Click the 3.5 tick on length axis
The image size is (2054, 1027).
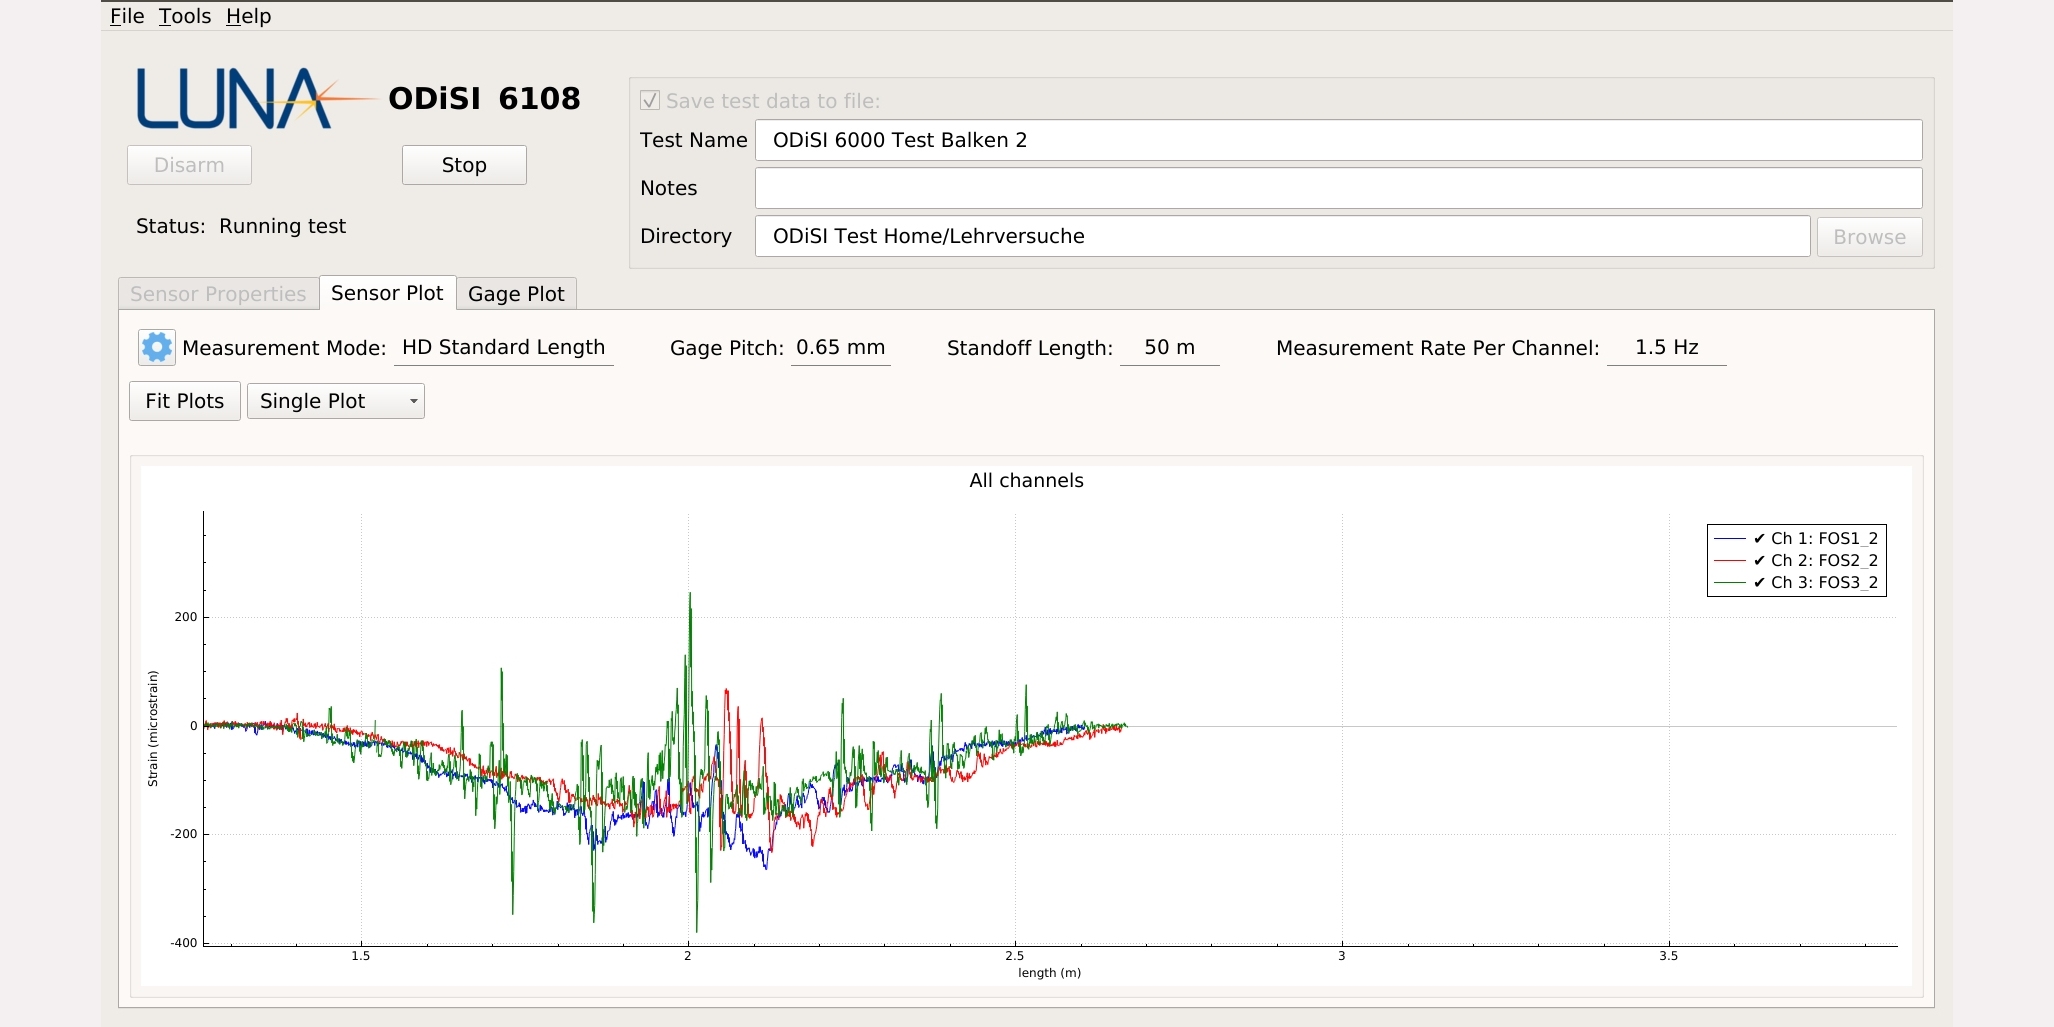(1668, 956)
